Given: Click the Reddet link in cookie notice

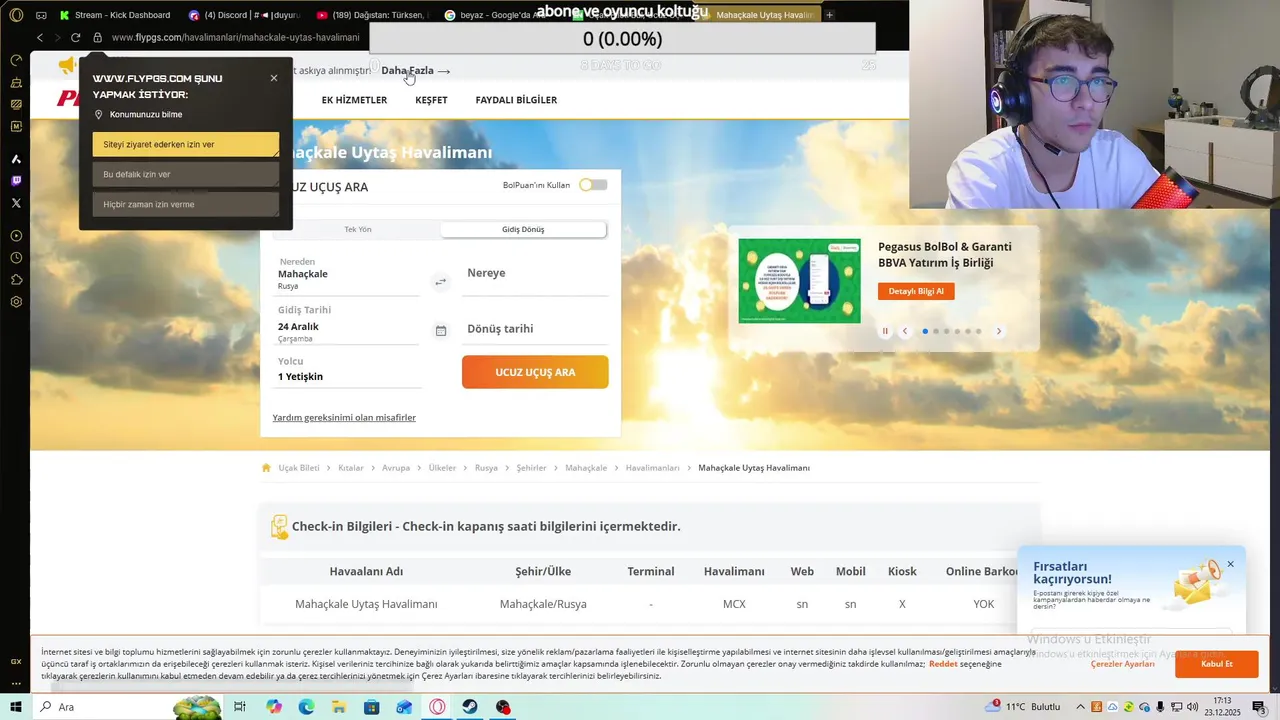Looking at the screenshot, I should [x=943, y=664].
